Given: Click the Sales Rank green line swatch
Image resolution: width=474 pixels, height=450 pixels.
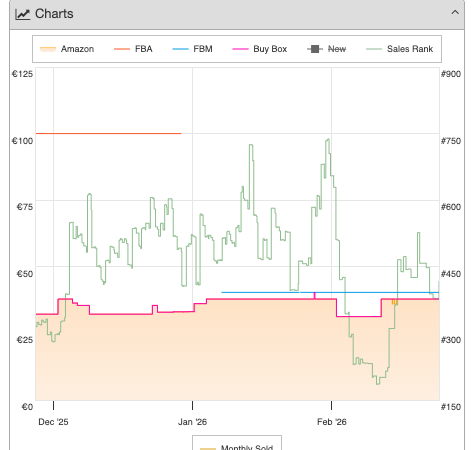Looking at the screenshot, I should click(x=374, y=49).
